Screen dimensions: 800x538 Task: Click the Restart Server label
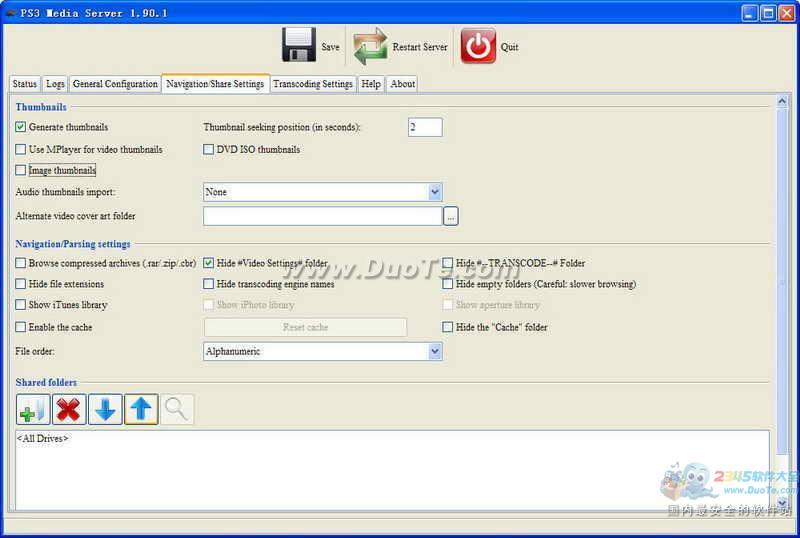coord(420,47)
